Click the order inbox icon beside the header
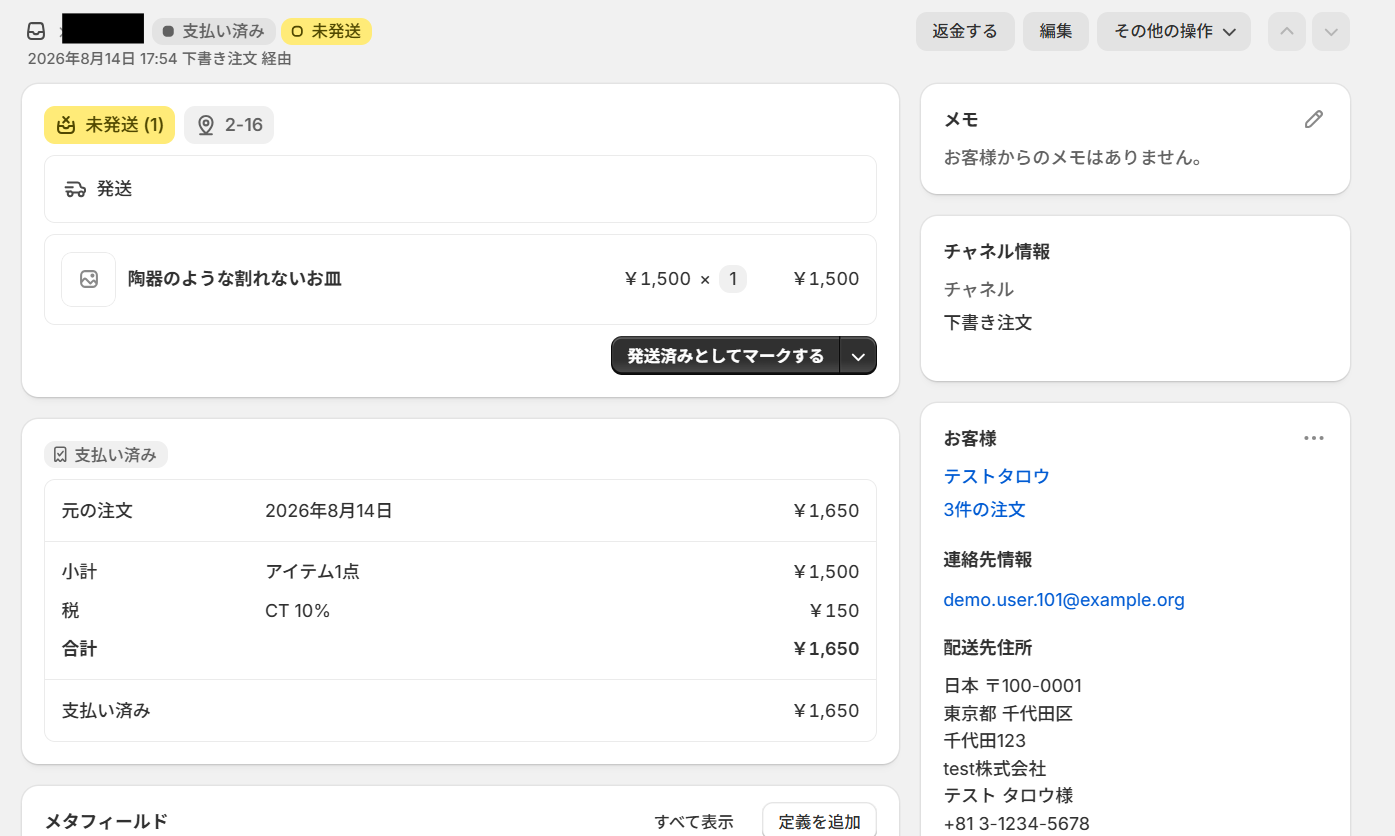 coord(36,31)
